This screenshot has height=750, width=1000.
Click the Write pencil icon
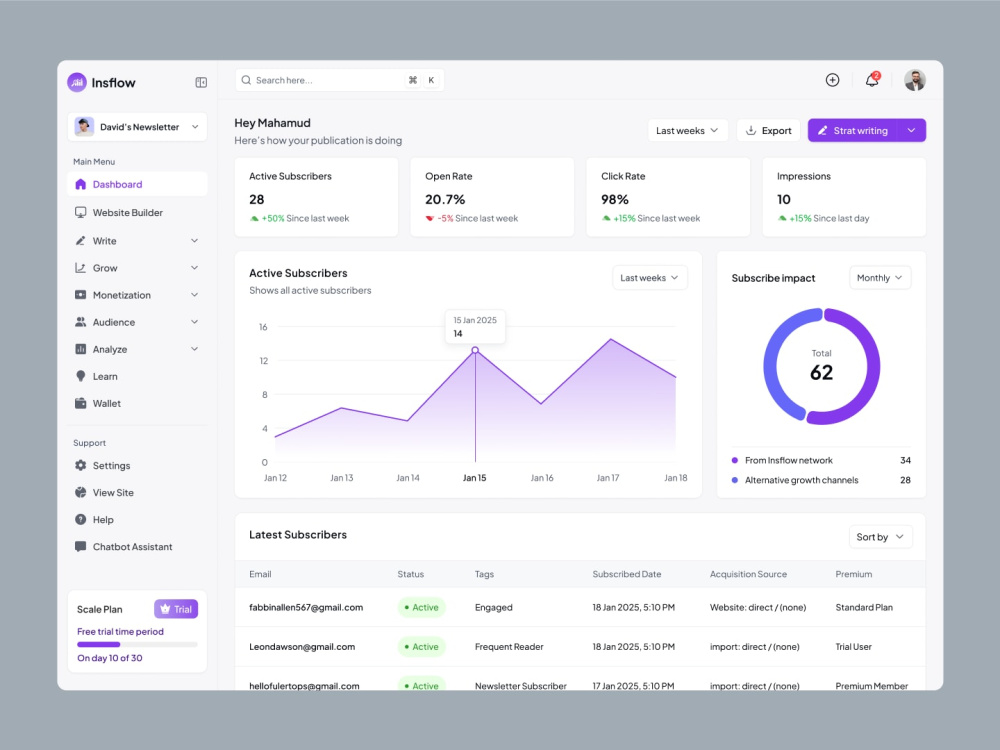[80, 240]
